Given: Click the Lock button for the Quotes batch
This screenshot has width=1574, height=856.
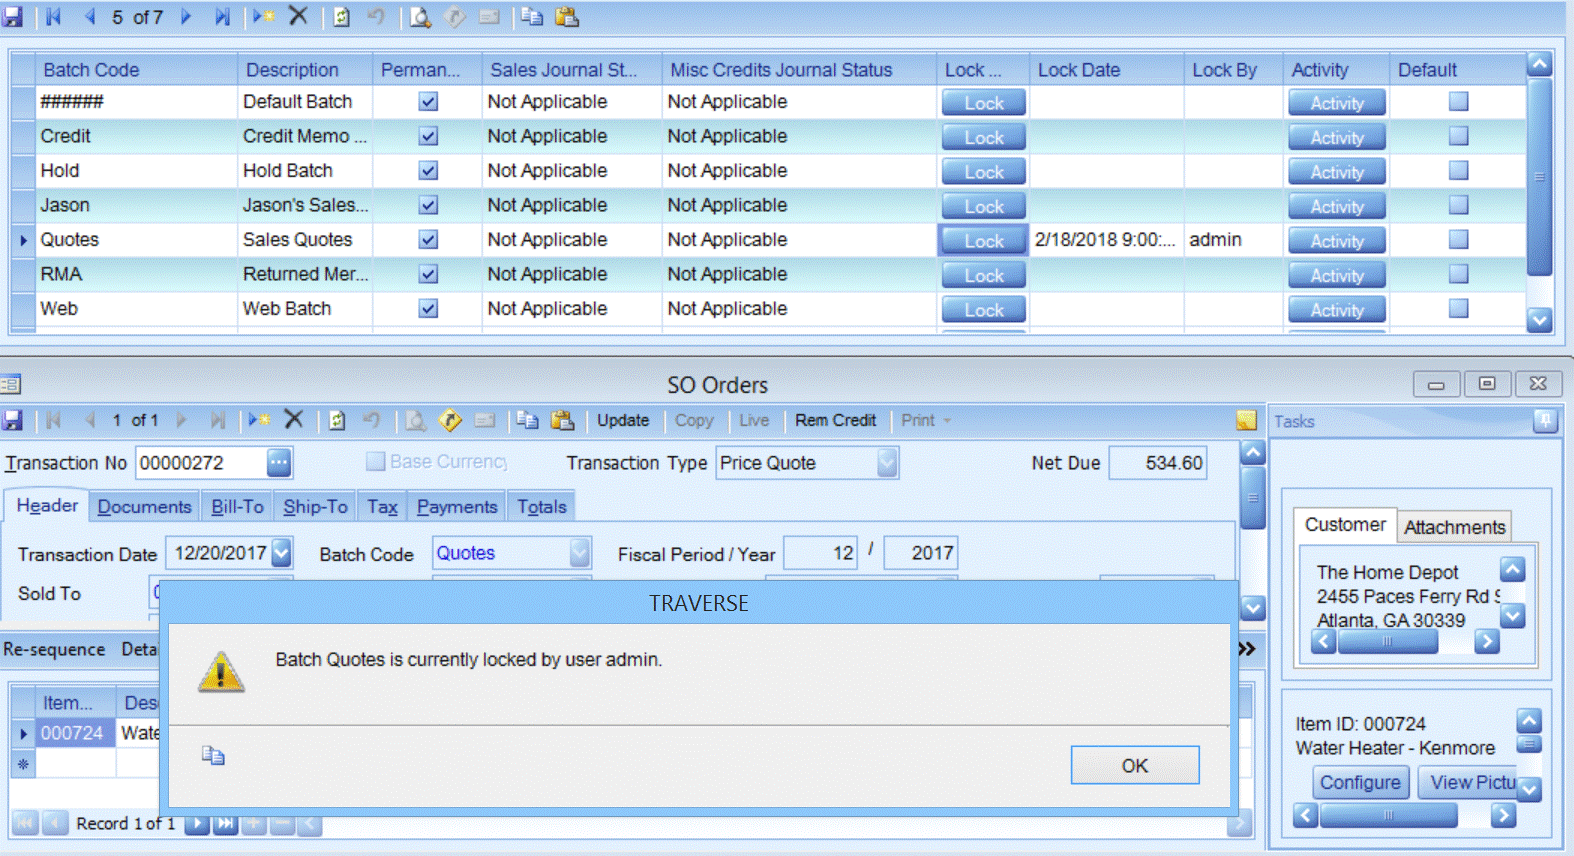Looking at the screenshot, I should point(983,241).
